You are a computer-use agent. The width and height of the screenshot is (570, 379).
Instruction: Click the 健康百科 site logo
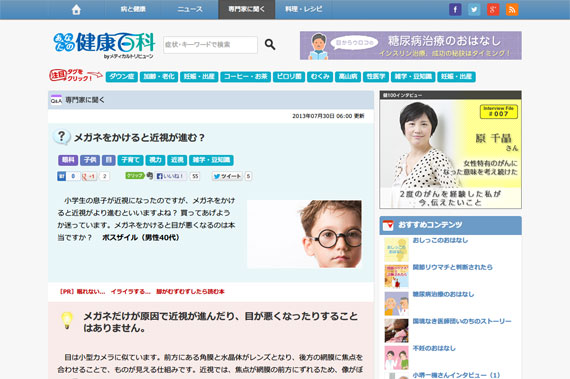point(104,45)
